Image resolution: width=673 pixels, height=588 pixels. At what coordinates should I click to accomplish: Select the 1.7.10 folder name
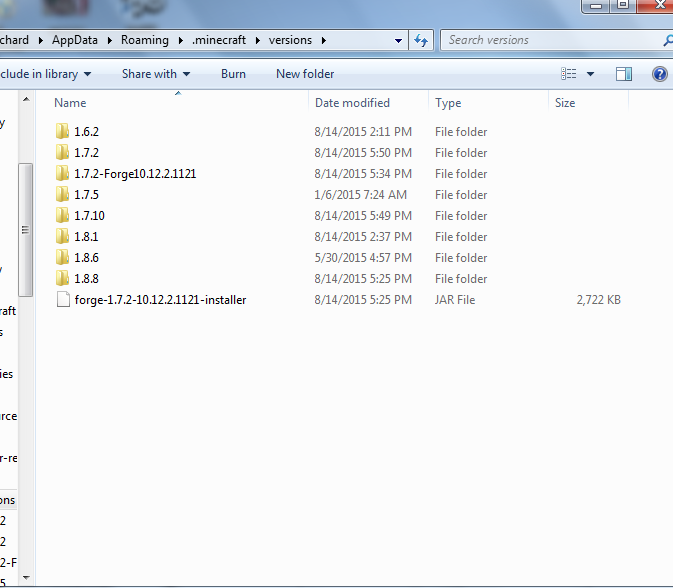(x=89, y=216)
